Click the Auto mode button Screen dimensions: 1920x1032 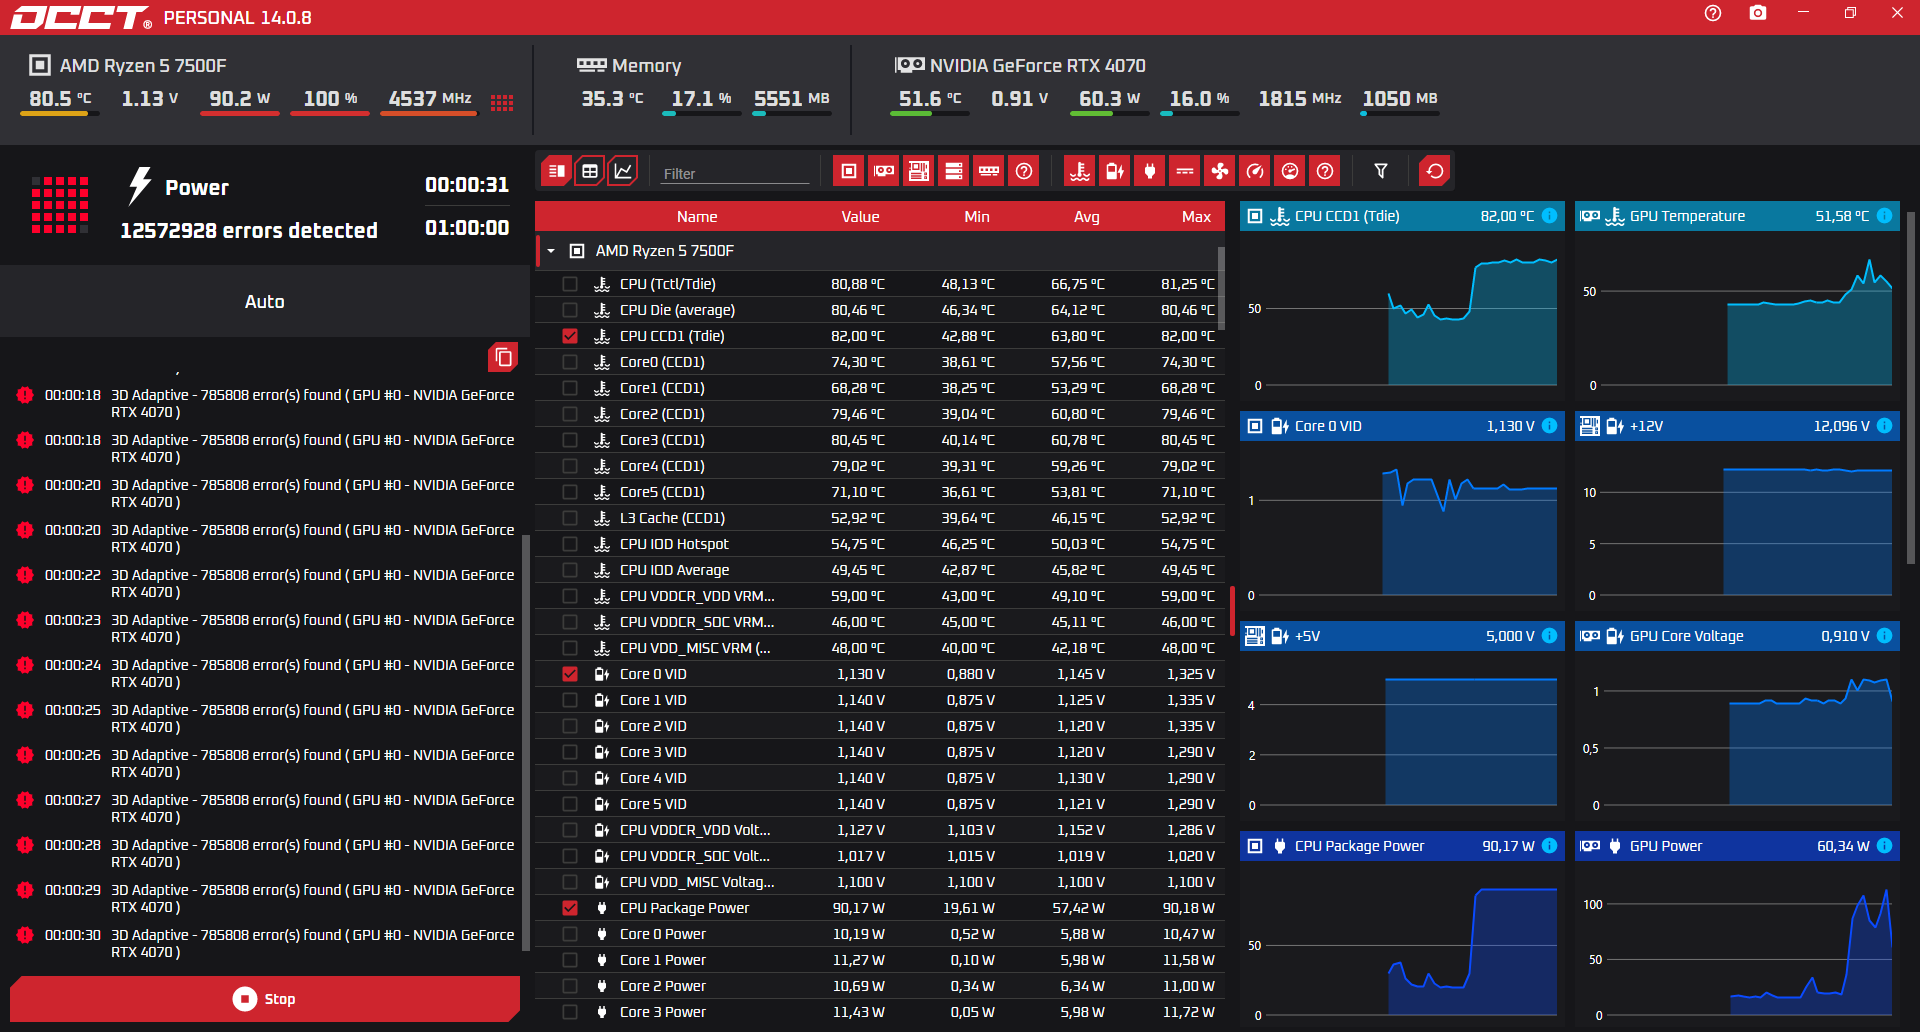265,301
